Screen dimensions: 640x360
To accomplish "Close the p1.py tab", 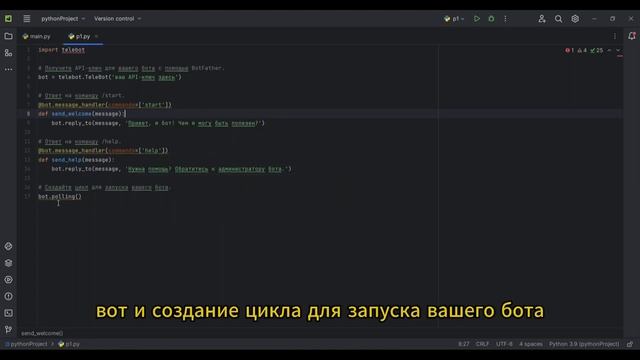I will tap(96, 36).
